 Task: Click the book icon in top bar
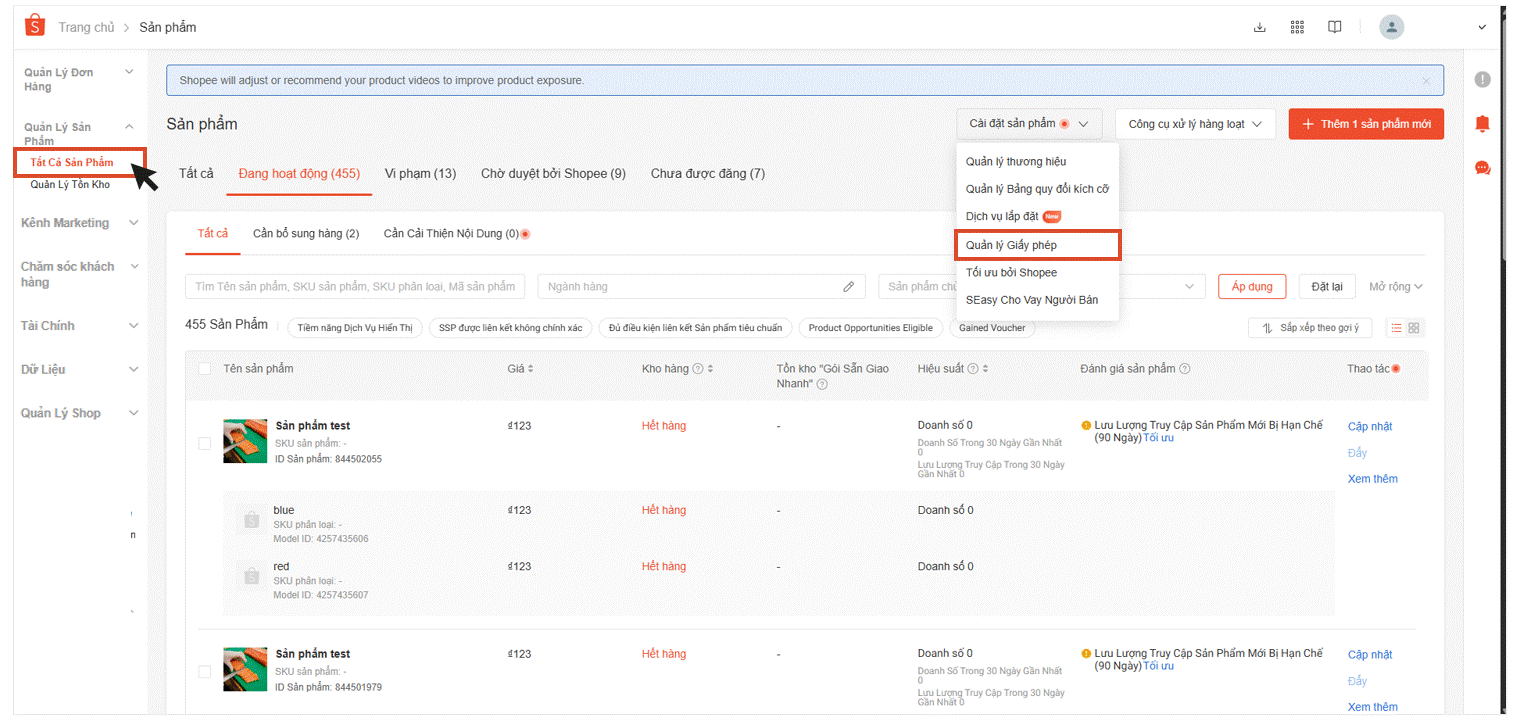coord(1334,27)
